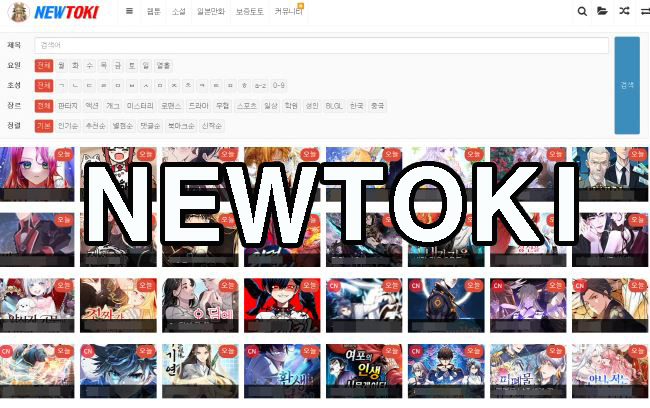Image resolution: width=650 pixels, height=408 pixels.
Task: Filter genre by 중국
Action: point(377,106)
